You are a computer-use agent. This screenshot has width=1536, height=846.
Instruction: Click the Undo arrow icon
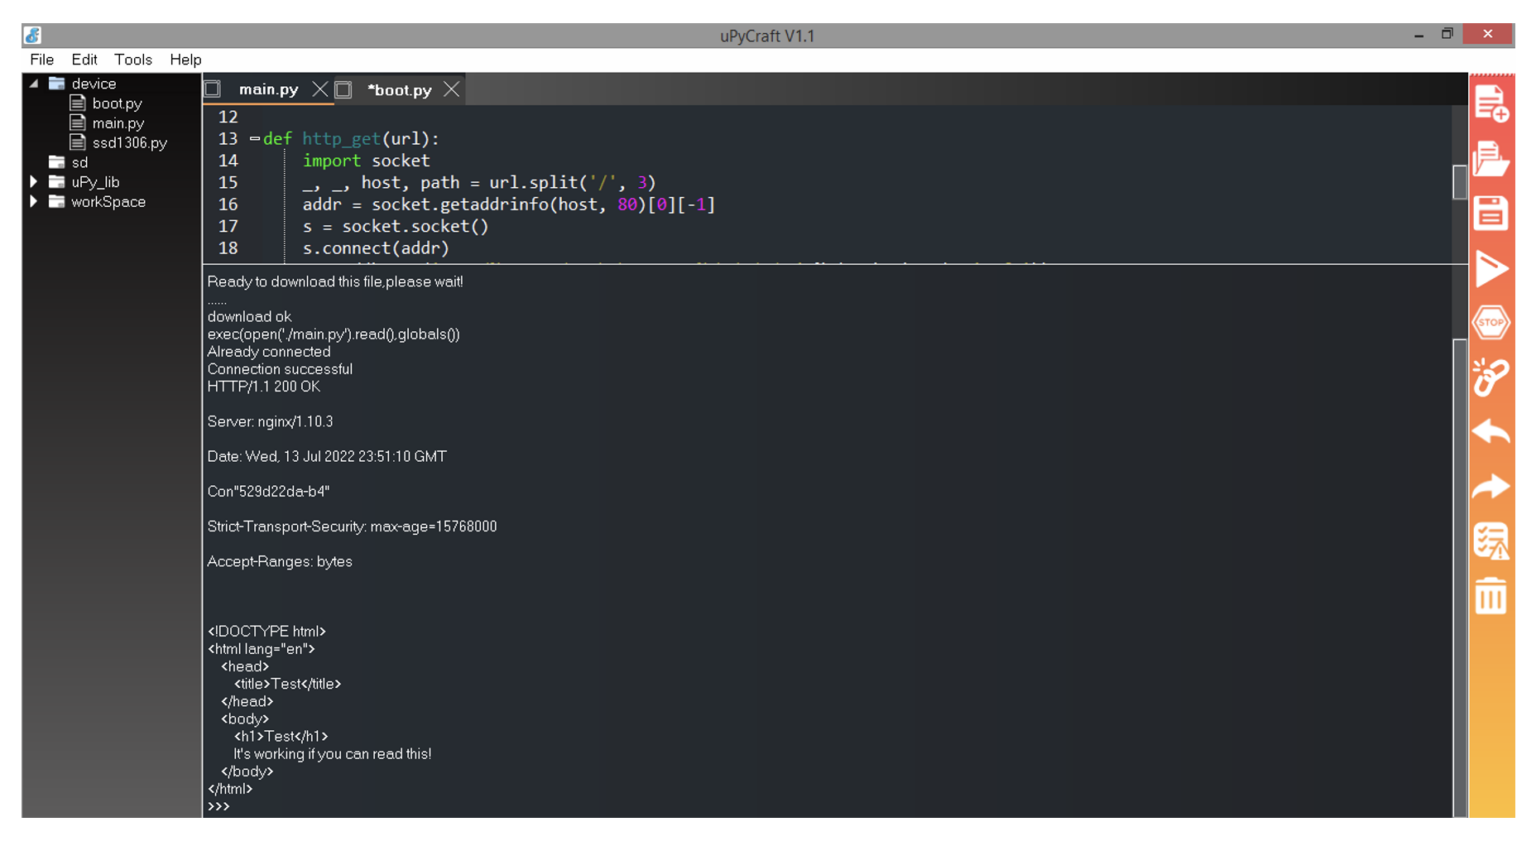pyautogui.click(x=1490, y=432)
